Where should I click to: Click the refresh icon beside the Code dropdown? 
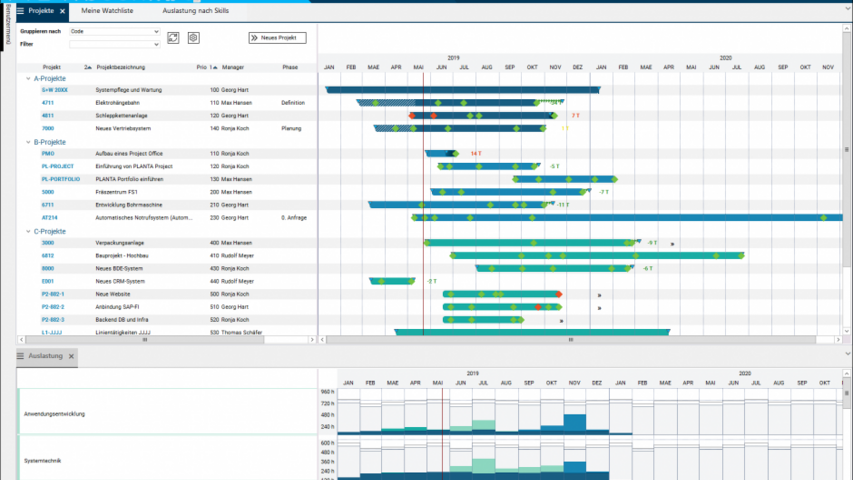pos(173,38)
